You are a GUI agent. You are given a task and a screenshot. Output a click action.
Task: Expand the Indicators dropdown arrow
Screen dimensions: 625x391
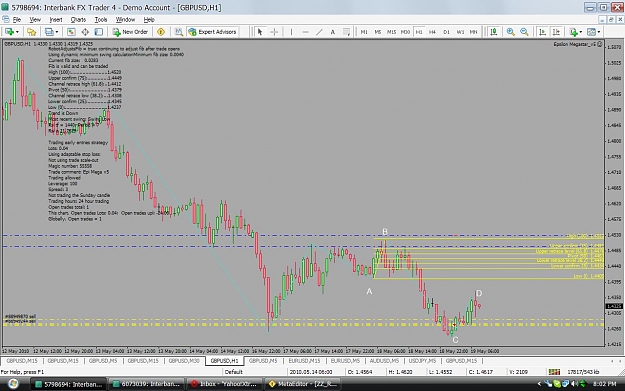pyautogui.click(x=580, y=32)
